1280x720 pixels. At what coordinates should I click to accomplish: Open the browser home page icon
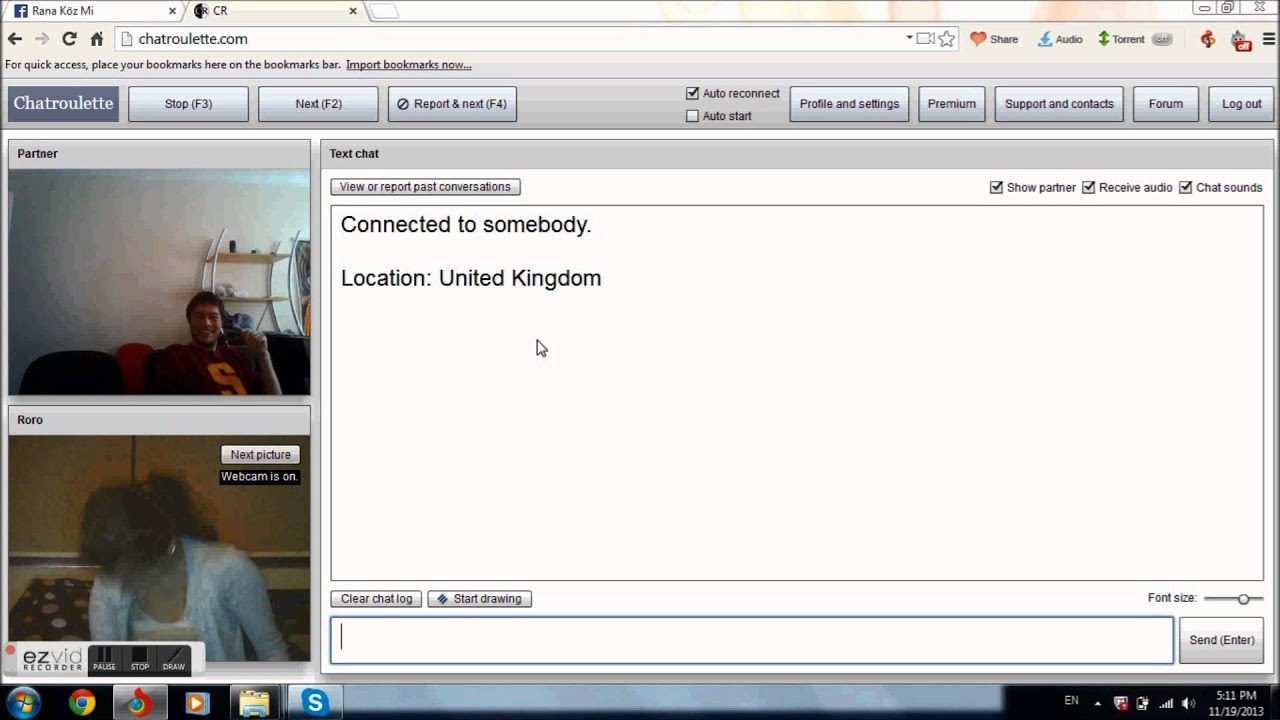coord(96,39)
